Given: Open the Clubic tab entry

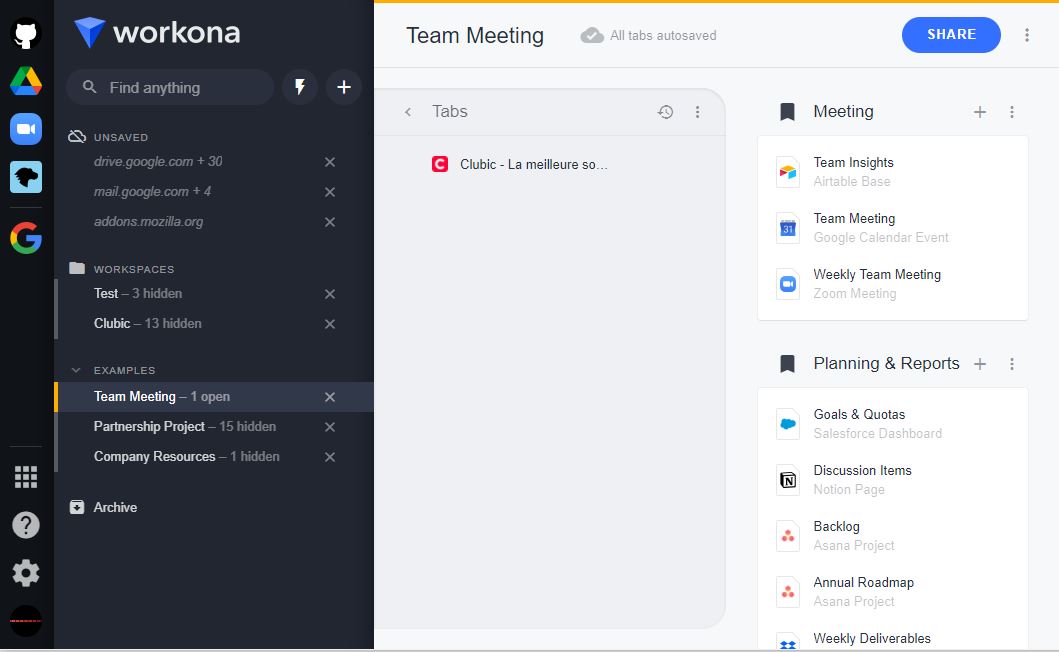Looking at the screenshot, I should tap(520, 164).
